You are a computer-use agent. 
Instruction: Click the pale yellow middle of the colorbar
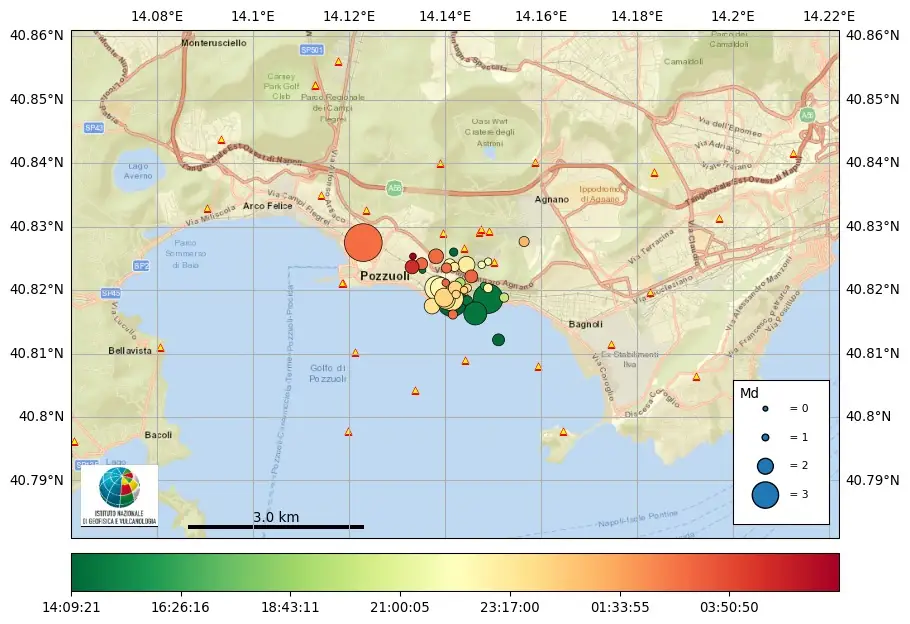point(458,572)
